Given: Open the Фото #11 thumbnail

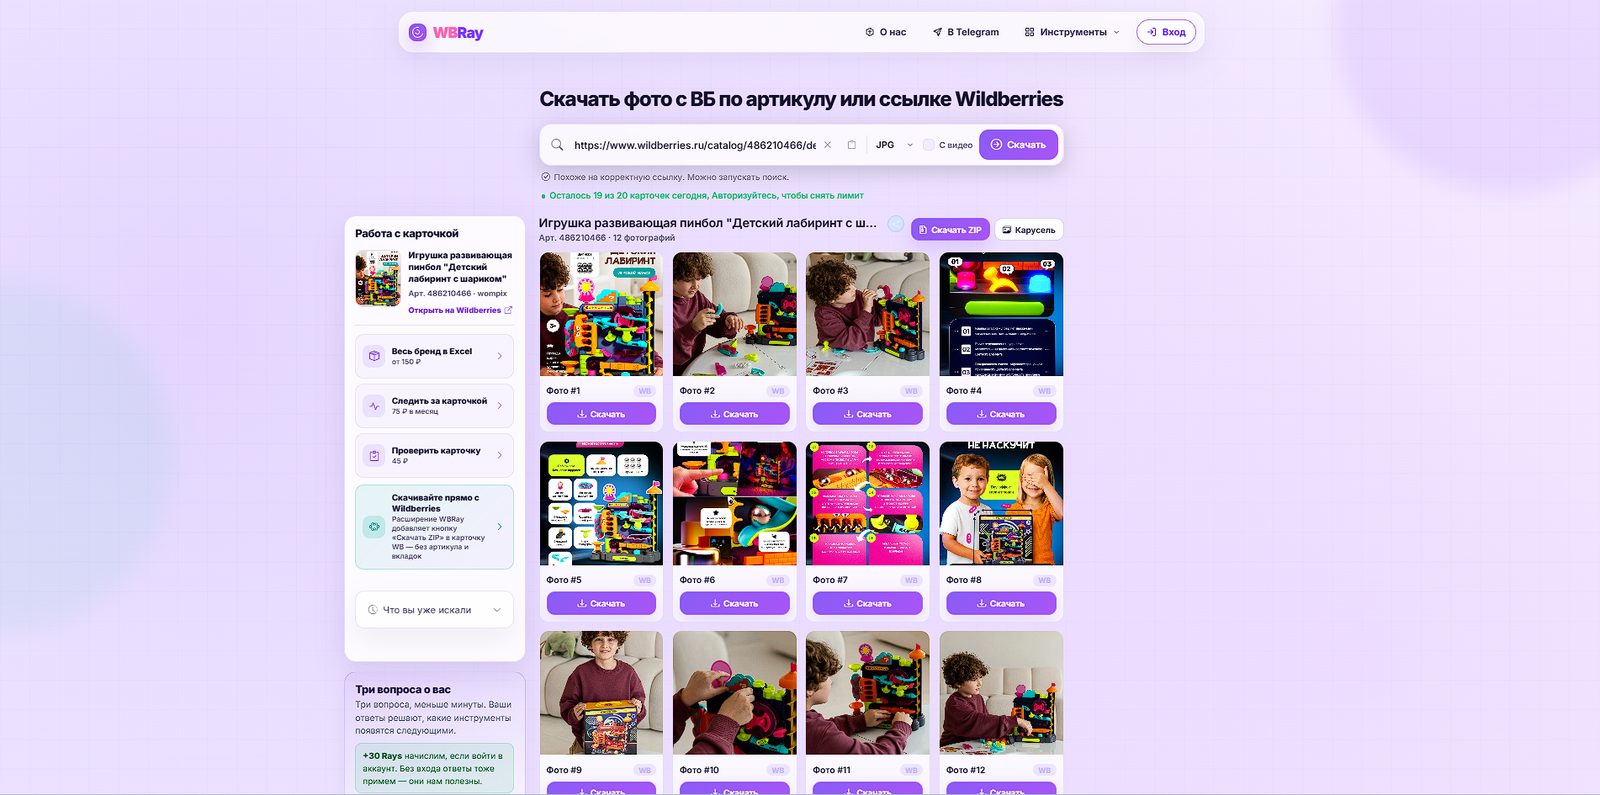Looking at the screenshot, I should 868,693.
